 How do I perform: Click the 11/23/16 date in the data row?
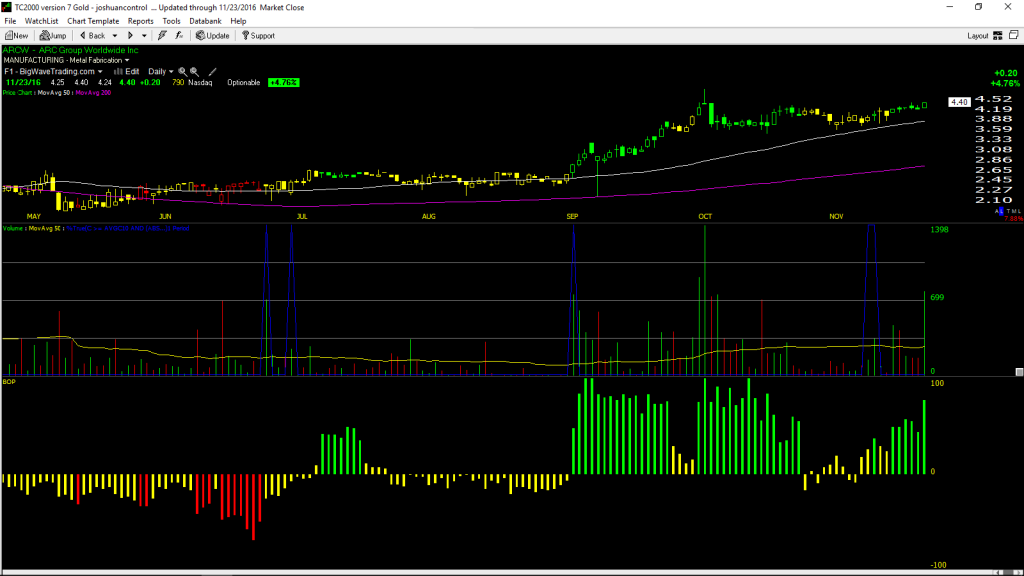click(24, 82)
